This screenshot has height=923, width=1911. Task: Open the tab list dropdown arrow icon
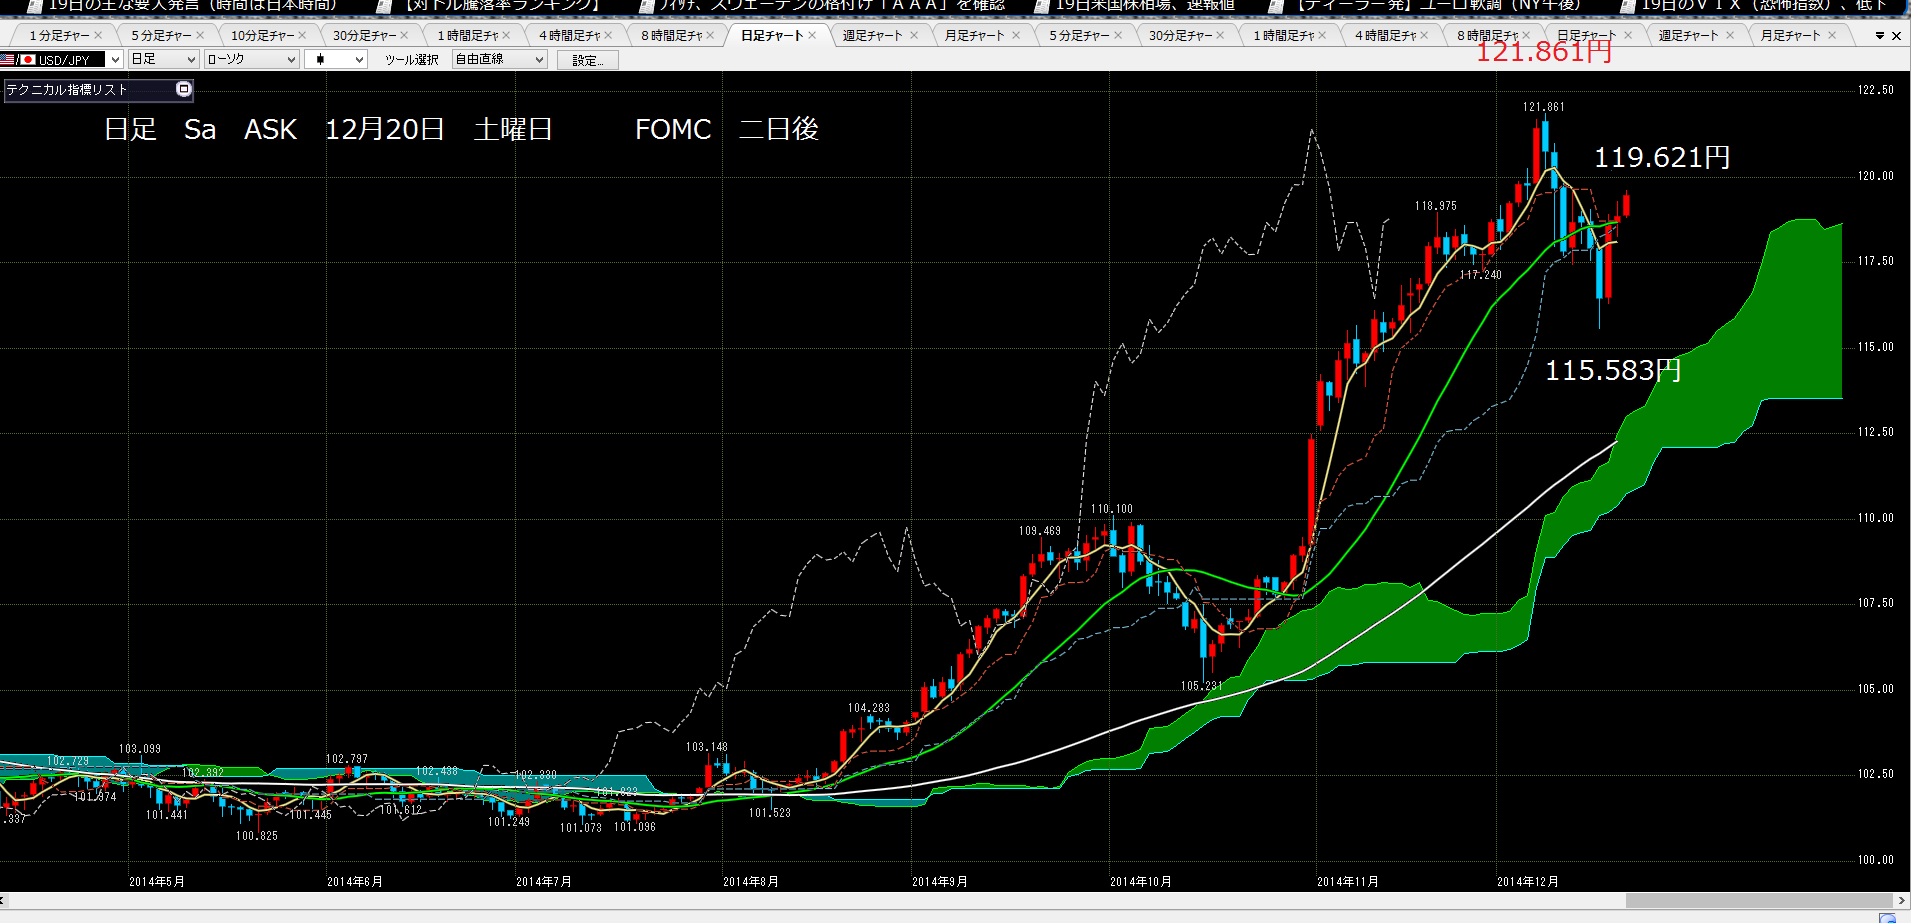point(1880,36)
